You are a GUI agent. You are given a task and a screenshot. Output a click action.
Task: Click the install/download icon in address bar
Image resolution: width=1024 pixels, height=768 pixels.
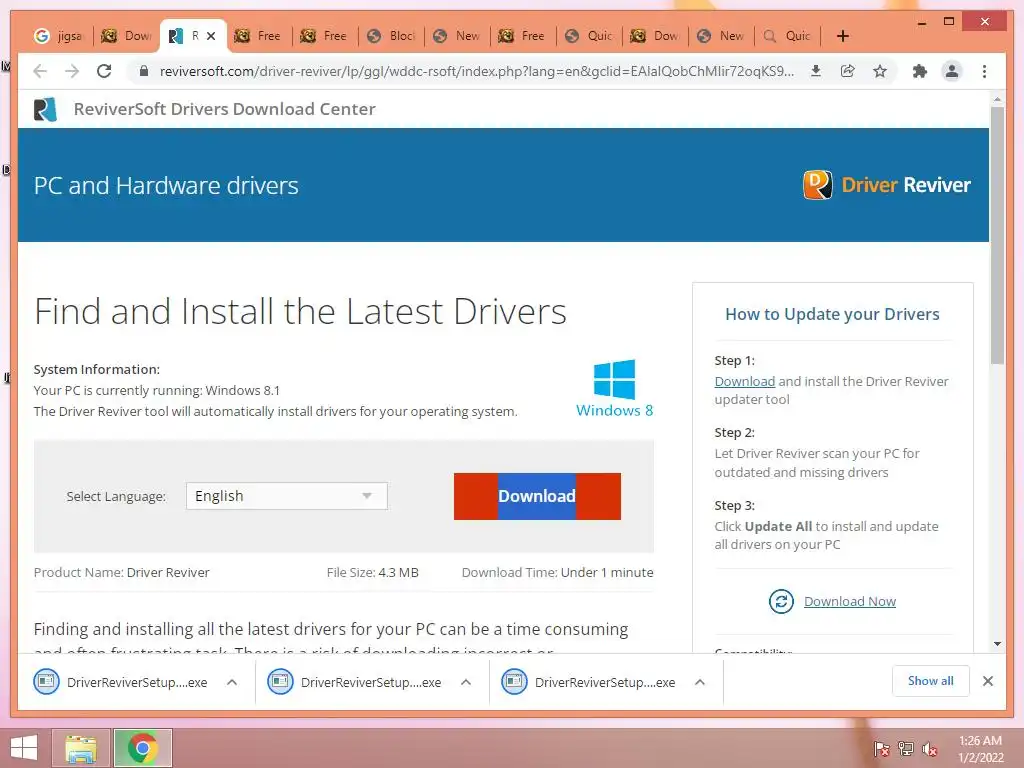pyautogui.click(x=816, y=71)
